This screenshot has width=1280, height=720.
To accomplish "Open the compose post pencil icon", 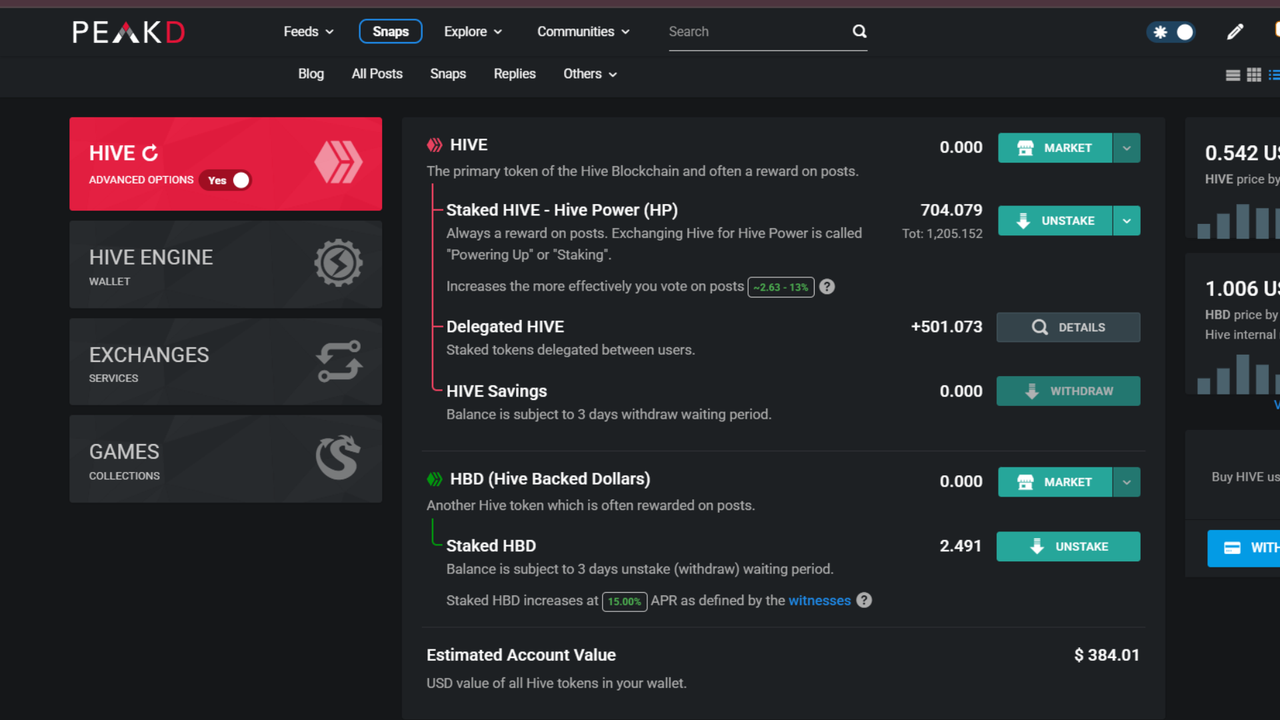I will click(1235, 32).
